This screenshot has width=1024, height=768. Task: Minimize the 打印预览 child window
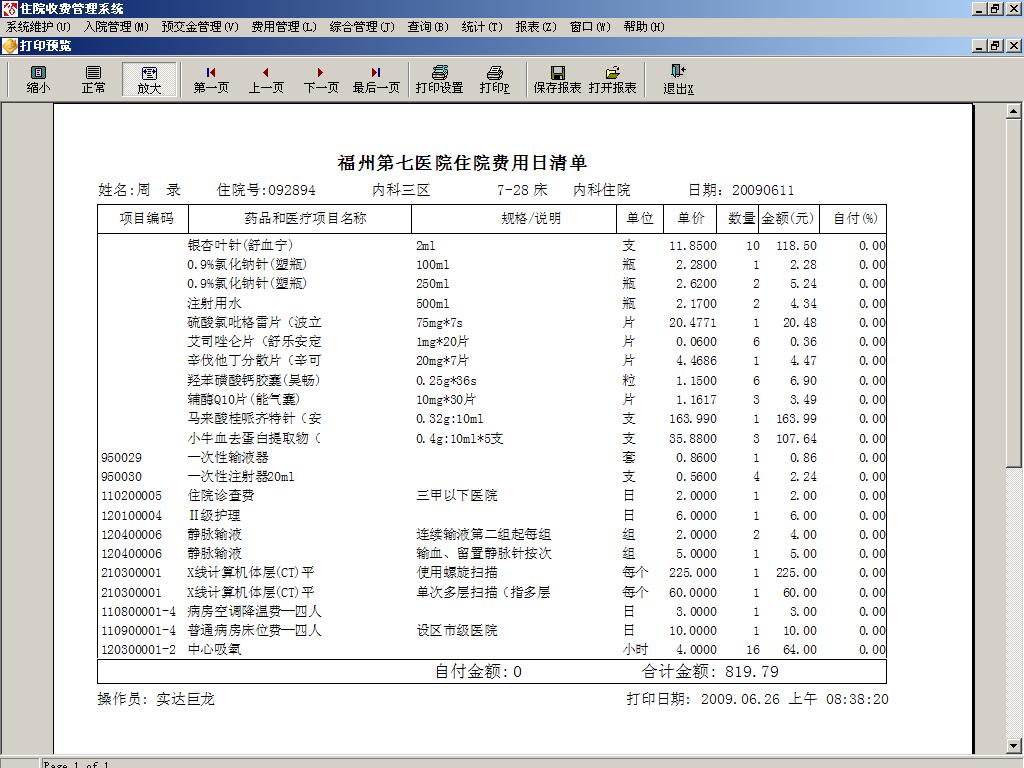click(x=979, y=46)
